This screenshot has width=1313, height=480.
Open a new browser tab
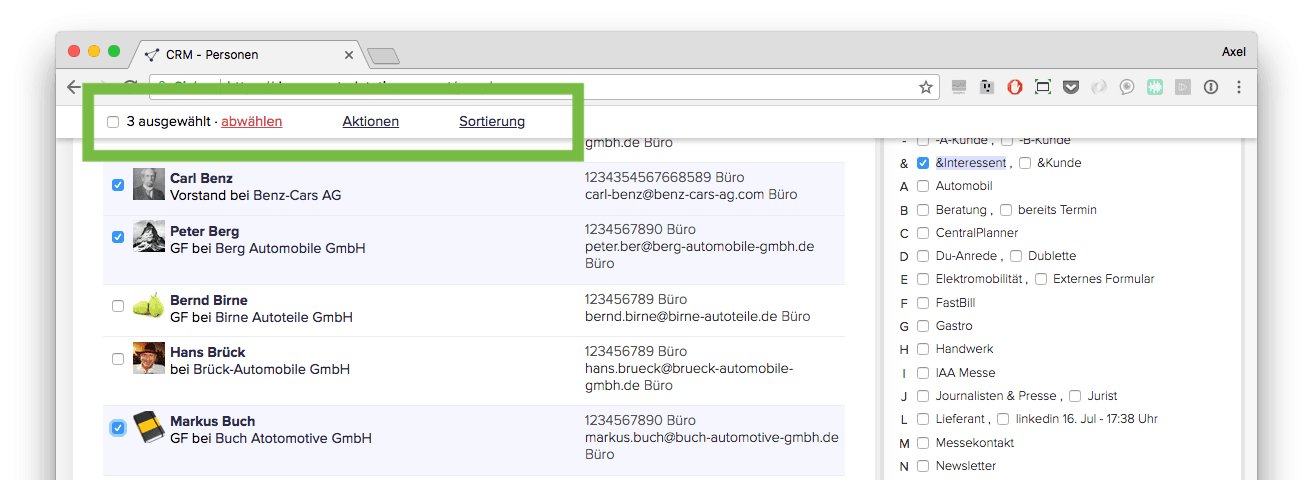(383, 56)
